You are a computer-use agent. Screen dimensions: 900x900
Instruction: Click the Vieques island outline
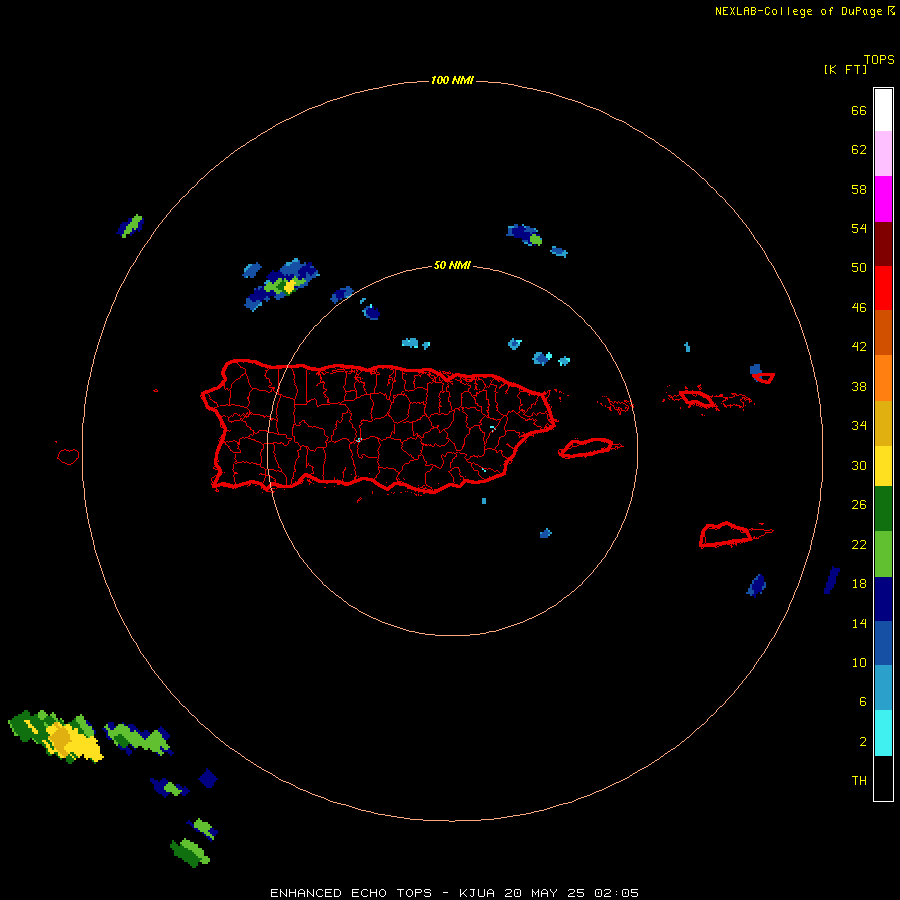point(588,448)
